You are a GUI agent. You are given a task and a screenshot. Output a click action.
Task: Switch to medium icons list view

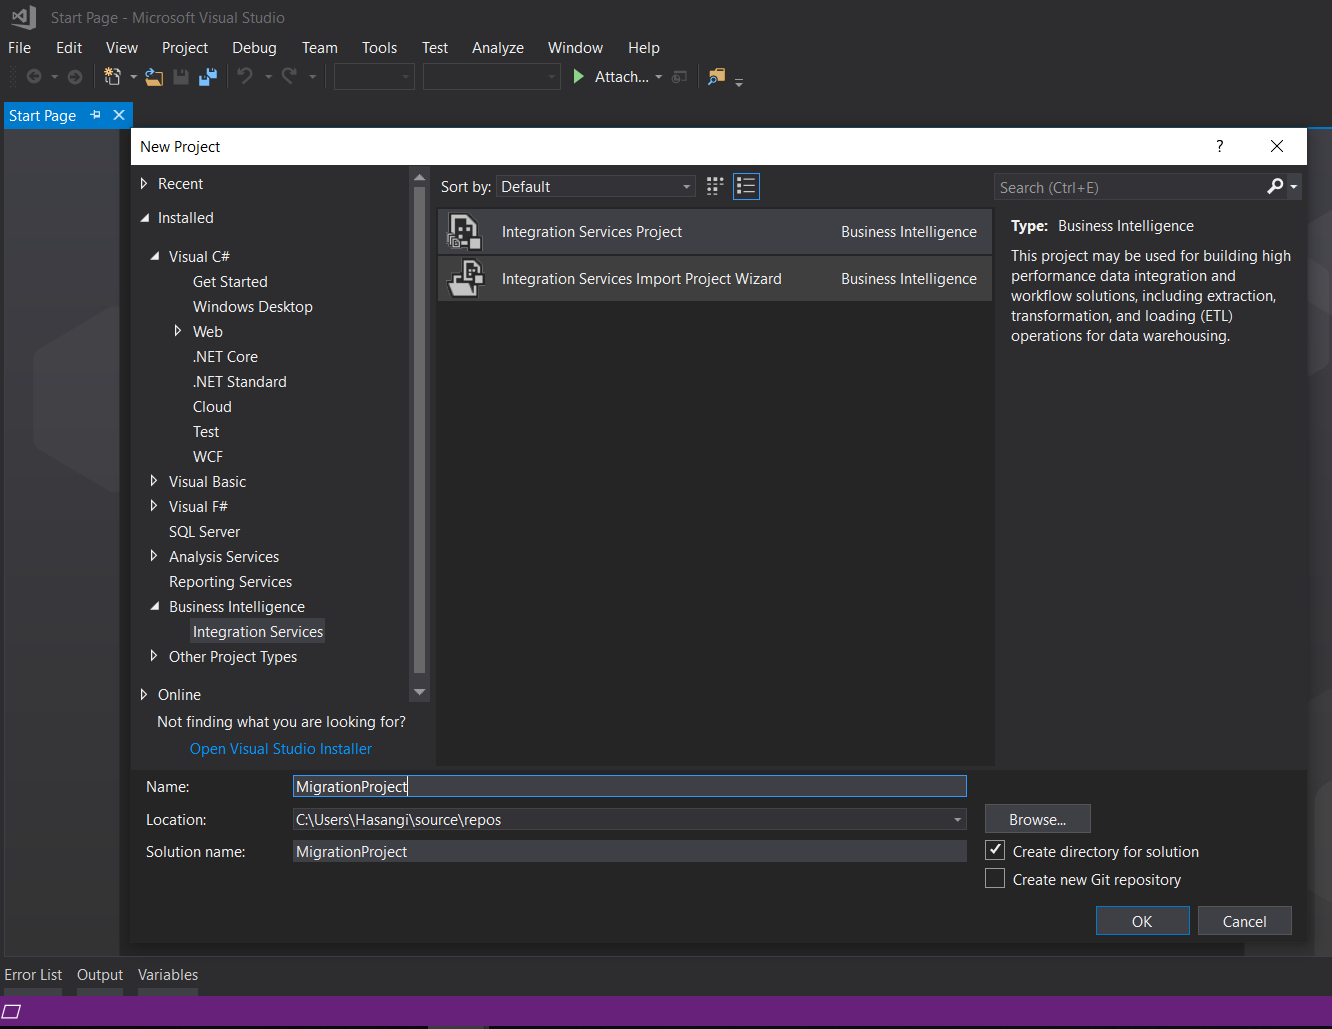coord(746,186)
